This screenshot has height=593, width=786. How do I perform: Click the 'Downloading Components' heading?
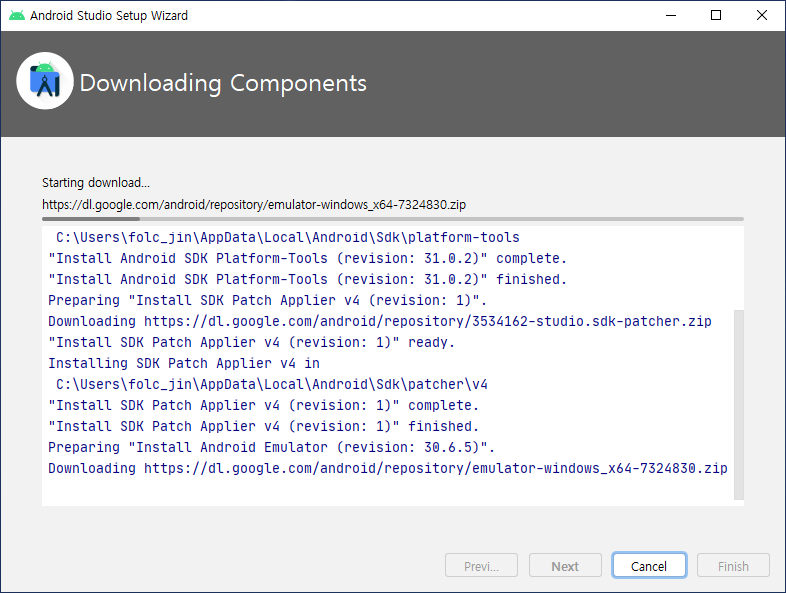(x=223, y=83)
